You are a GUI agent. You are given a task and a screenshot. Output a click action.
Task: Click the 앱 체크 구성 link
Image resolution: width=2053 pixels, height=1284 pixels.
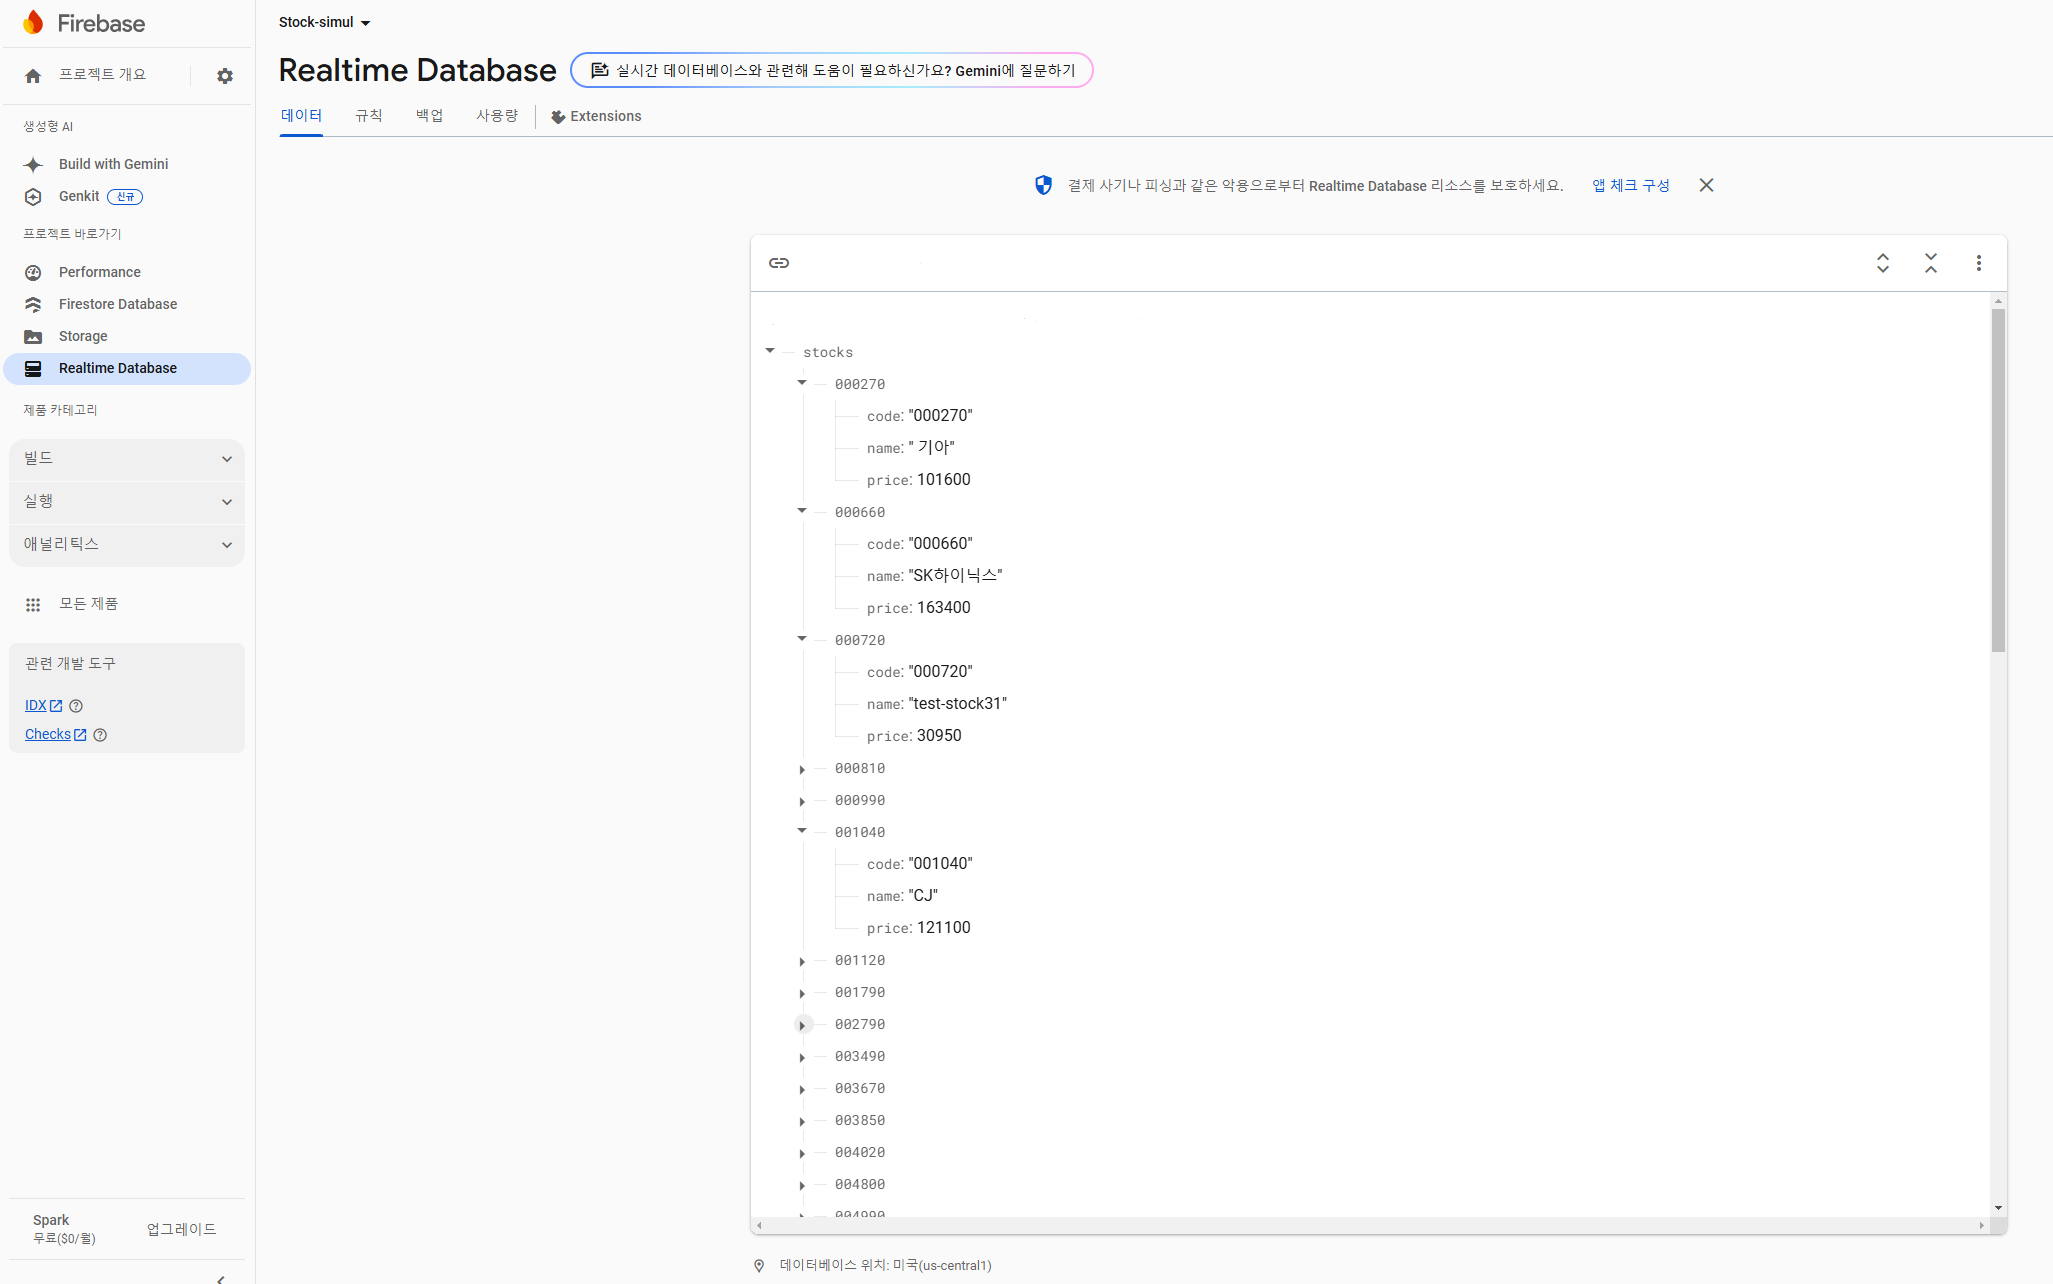1630,185
